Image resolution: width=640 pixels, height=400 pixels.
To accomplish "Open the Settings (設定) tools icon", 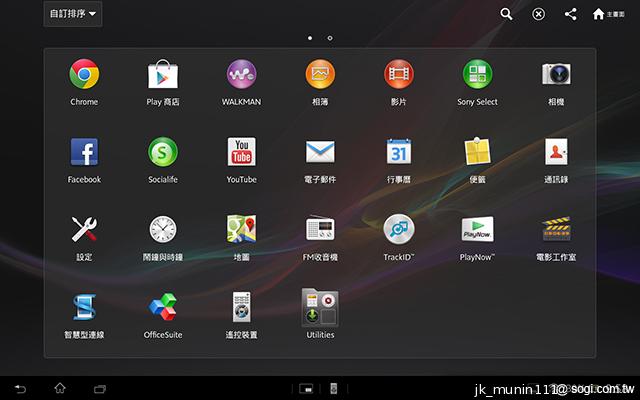I will [84, 229].
